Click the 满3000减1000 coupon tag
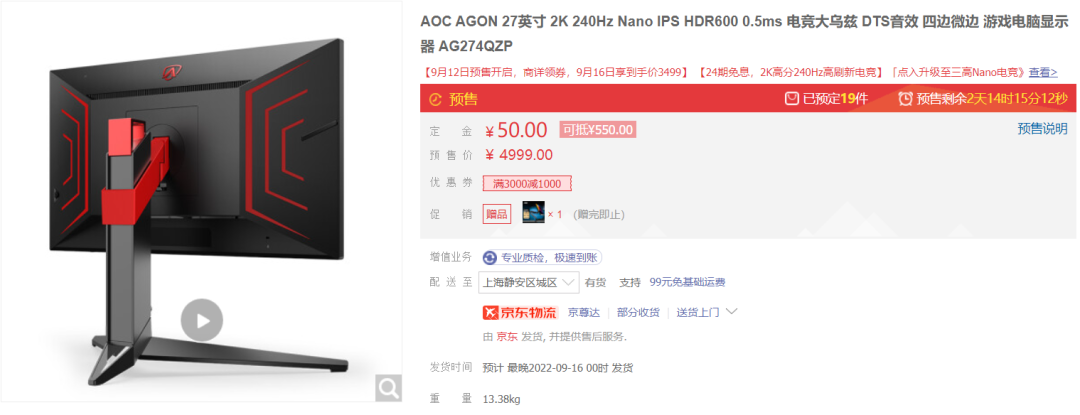The image size is (1080, 415). point(527,184)
